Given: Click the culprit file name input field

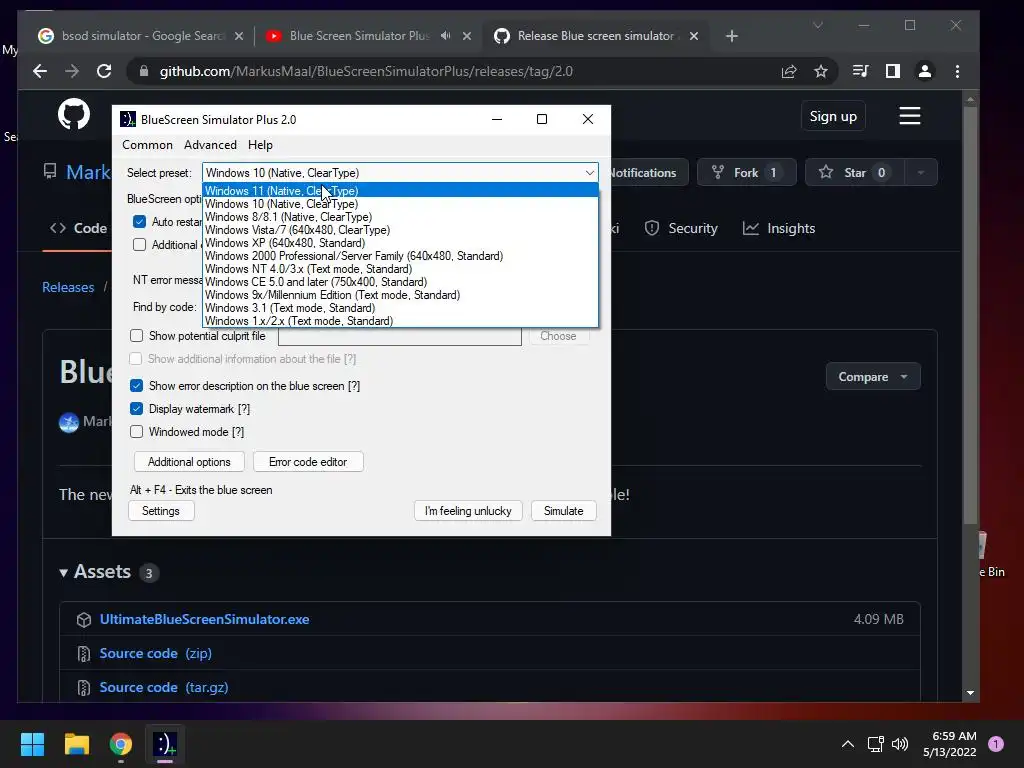Looking at the screenshot, I should tap(400, 336).
